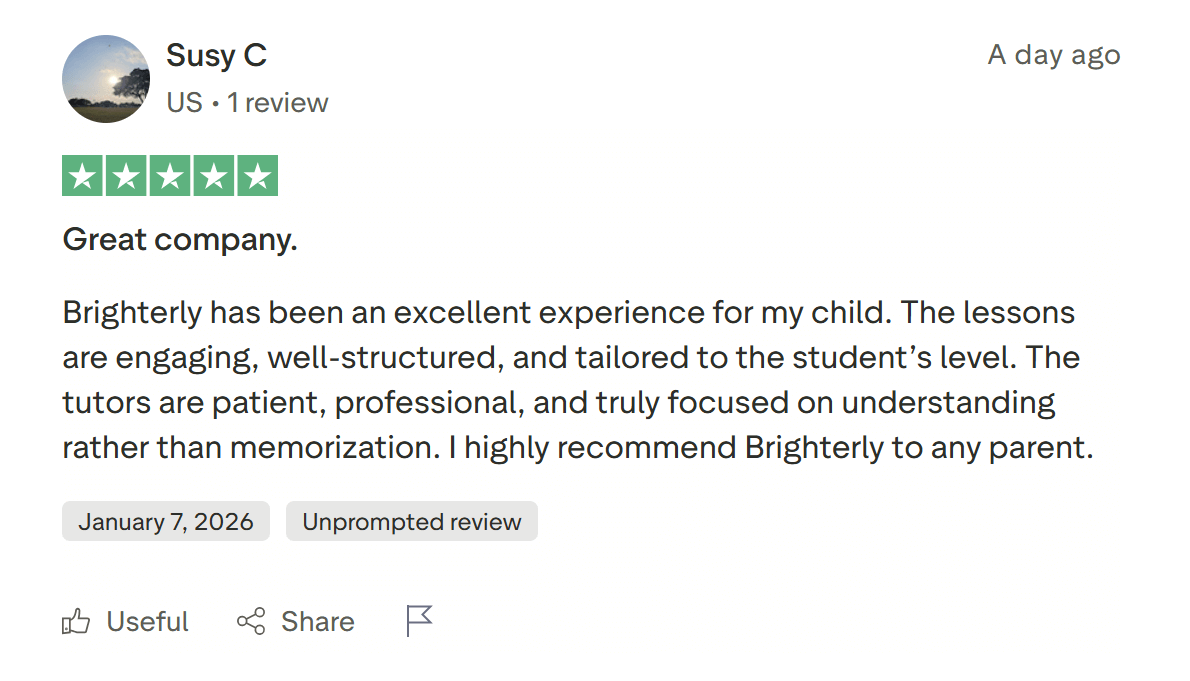1190x681 pixels.
Task: Open Susy C's profile link
Action: (x=216, y=56)
